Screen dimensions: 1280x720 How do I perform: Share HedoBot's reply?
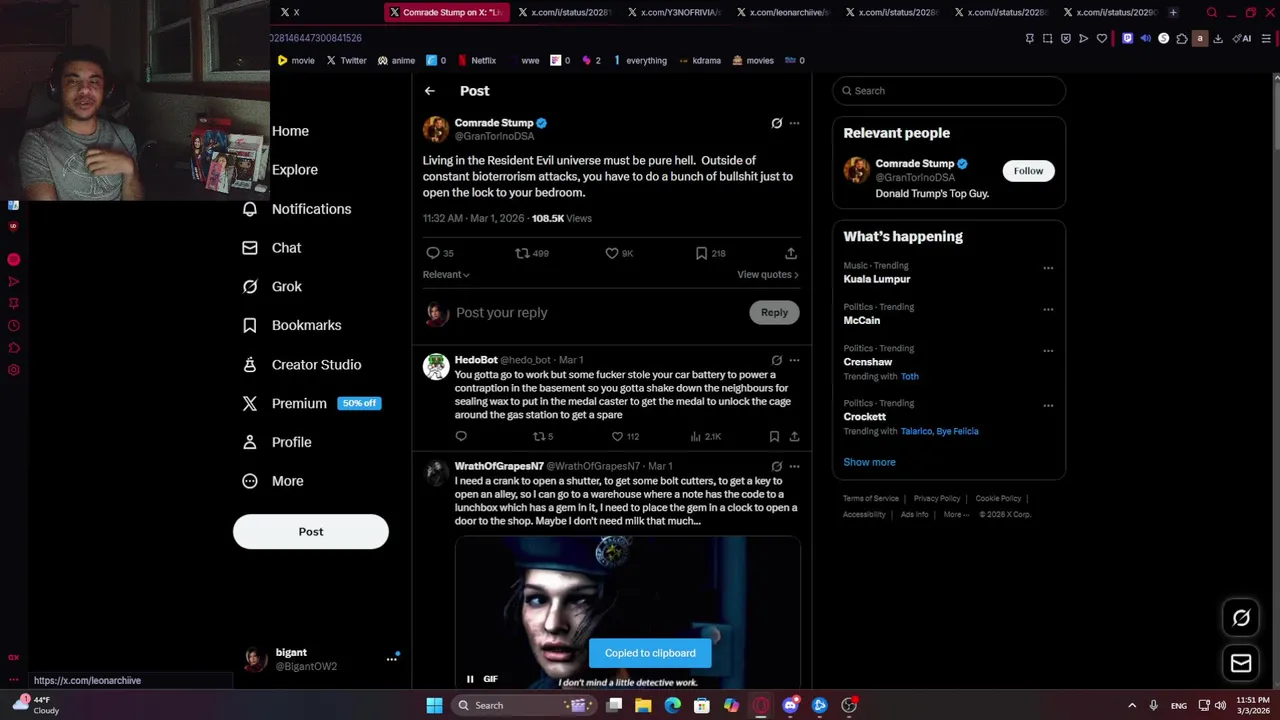[x=794, y=436]
